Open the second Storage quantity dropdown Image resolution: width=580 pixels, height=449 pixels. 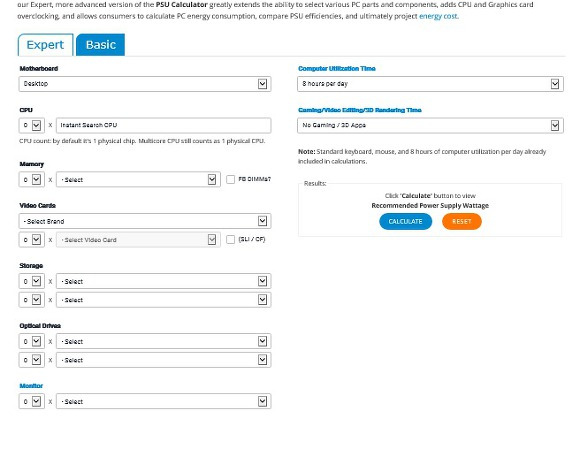32,300
